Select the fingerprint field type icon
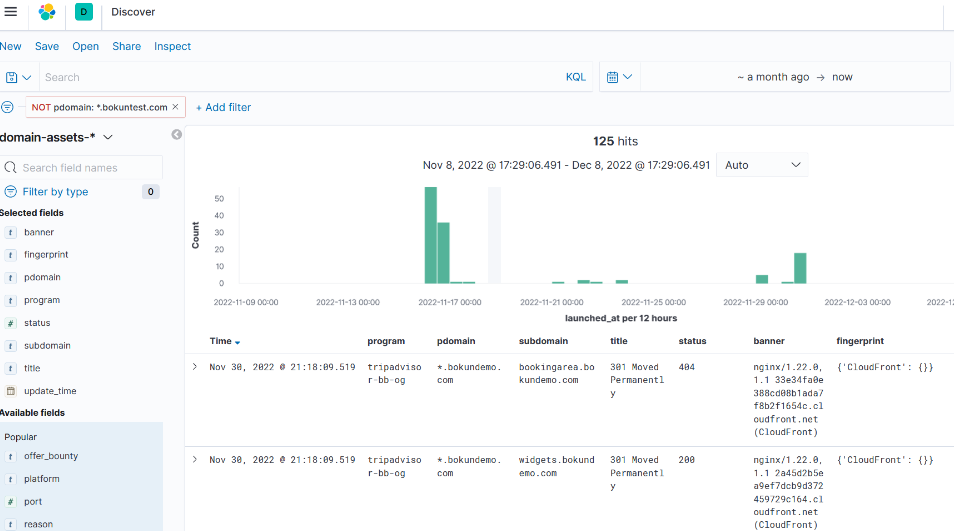954x531 pixels. point(10,255)
